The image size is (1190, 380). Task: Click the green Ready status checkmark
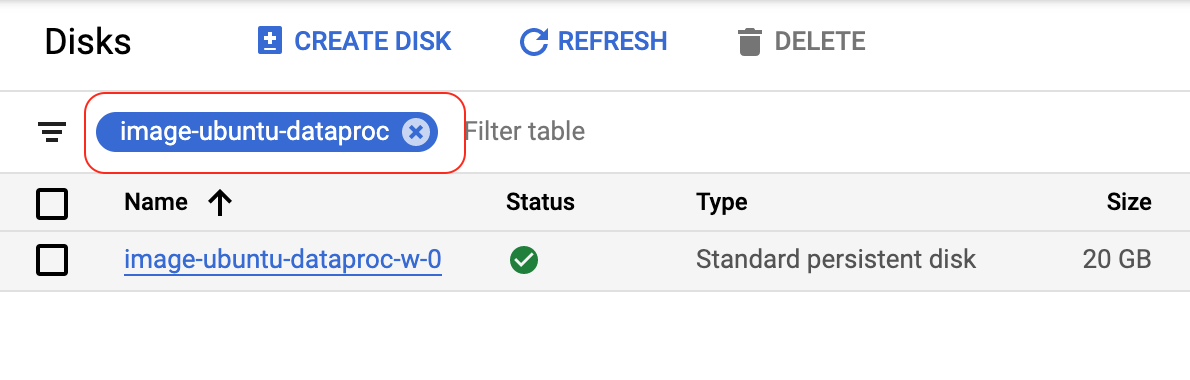(524, 261)
